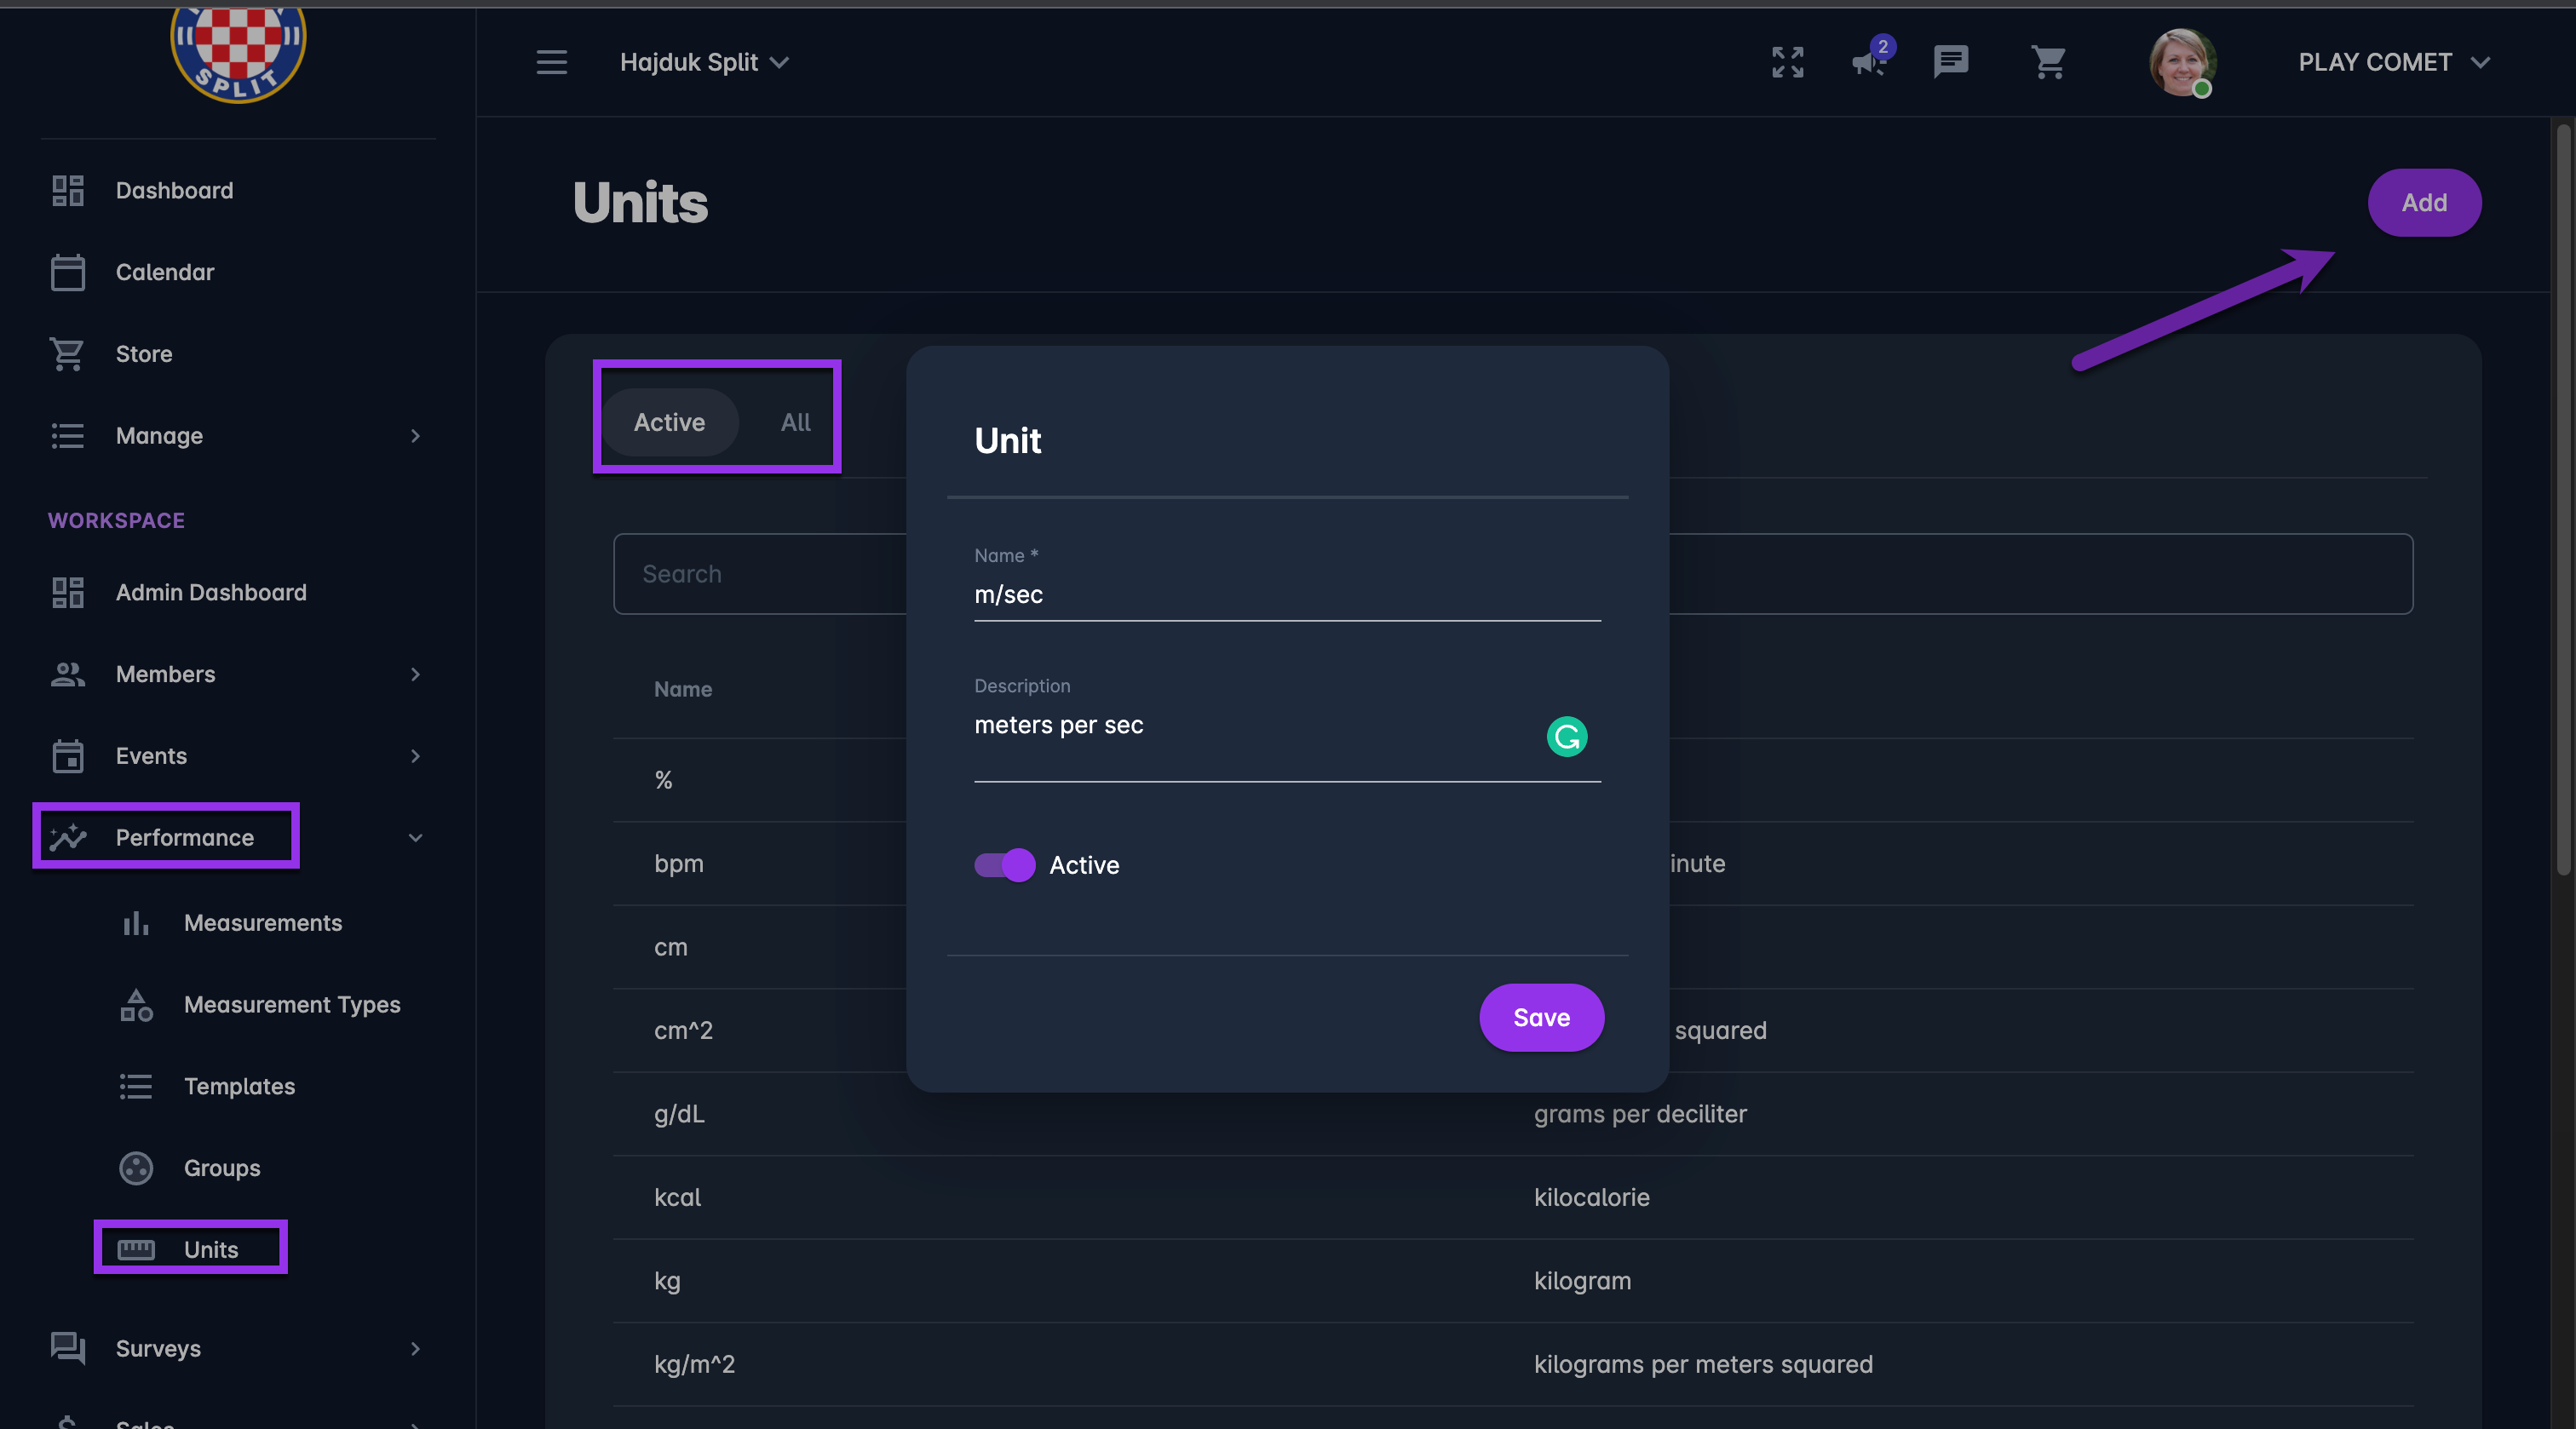The height and width of the screenshot is (1429, 2576).
Task: Open the Hajduk Split organization dropdown
Action: point(704,62)
